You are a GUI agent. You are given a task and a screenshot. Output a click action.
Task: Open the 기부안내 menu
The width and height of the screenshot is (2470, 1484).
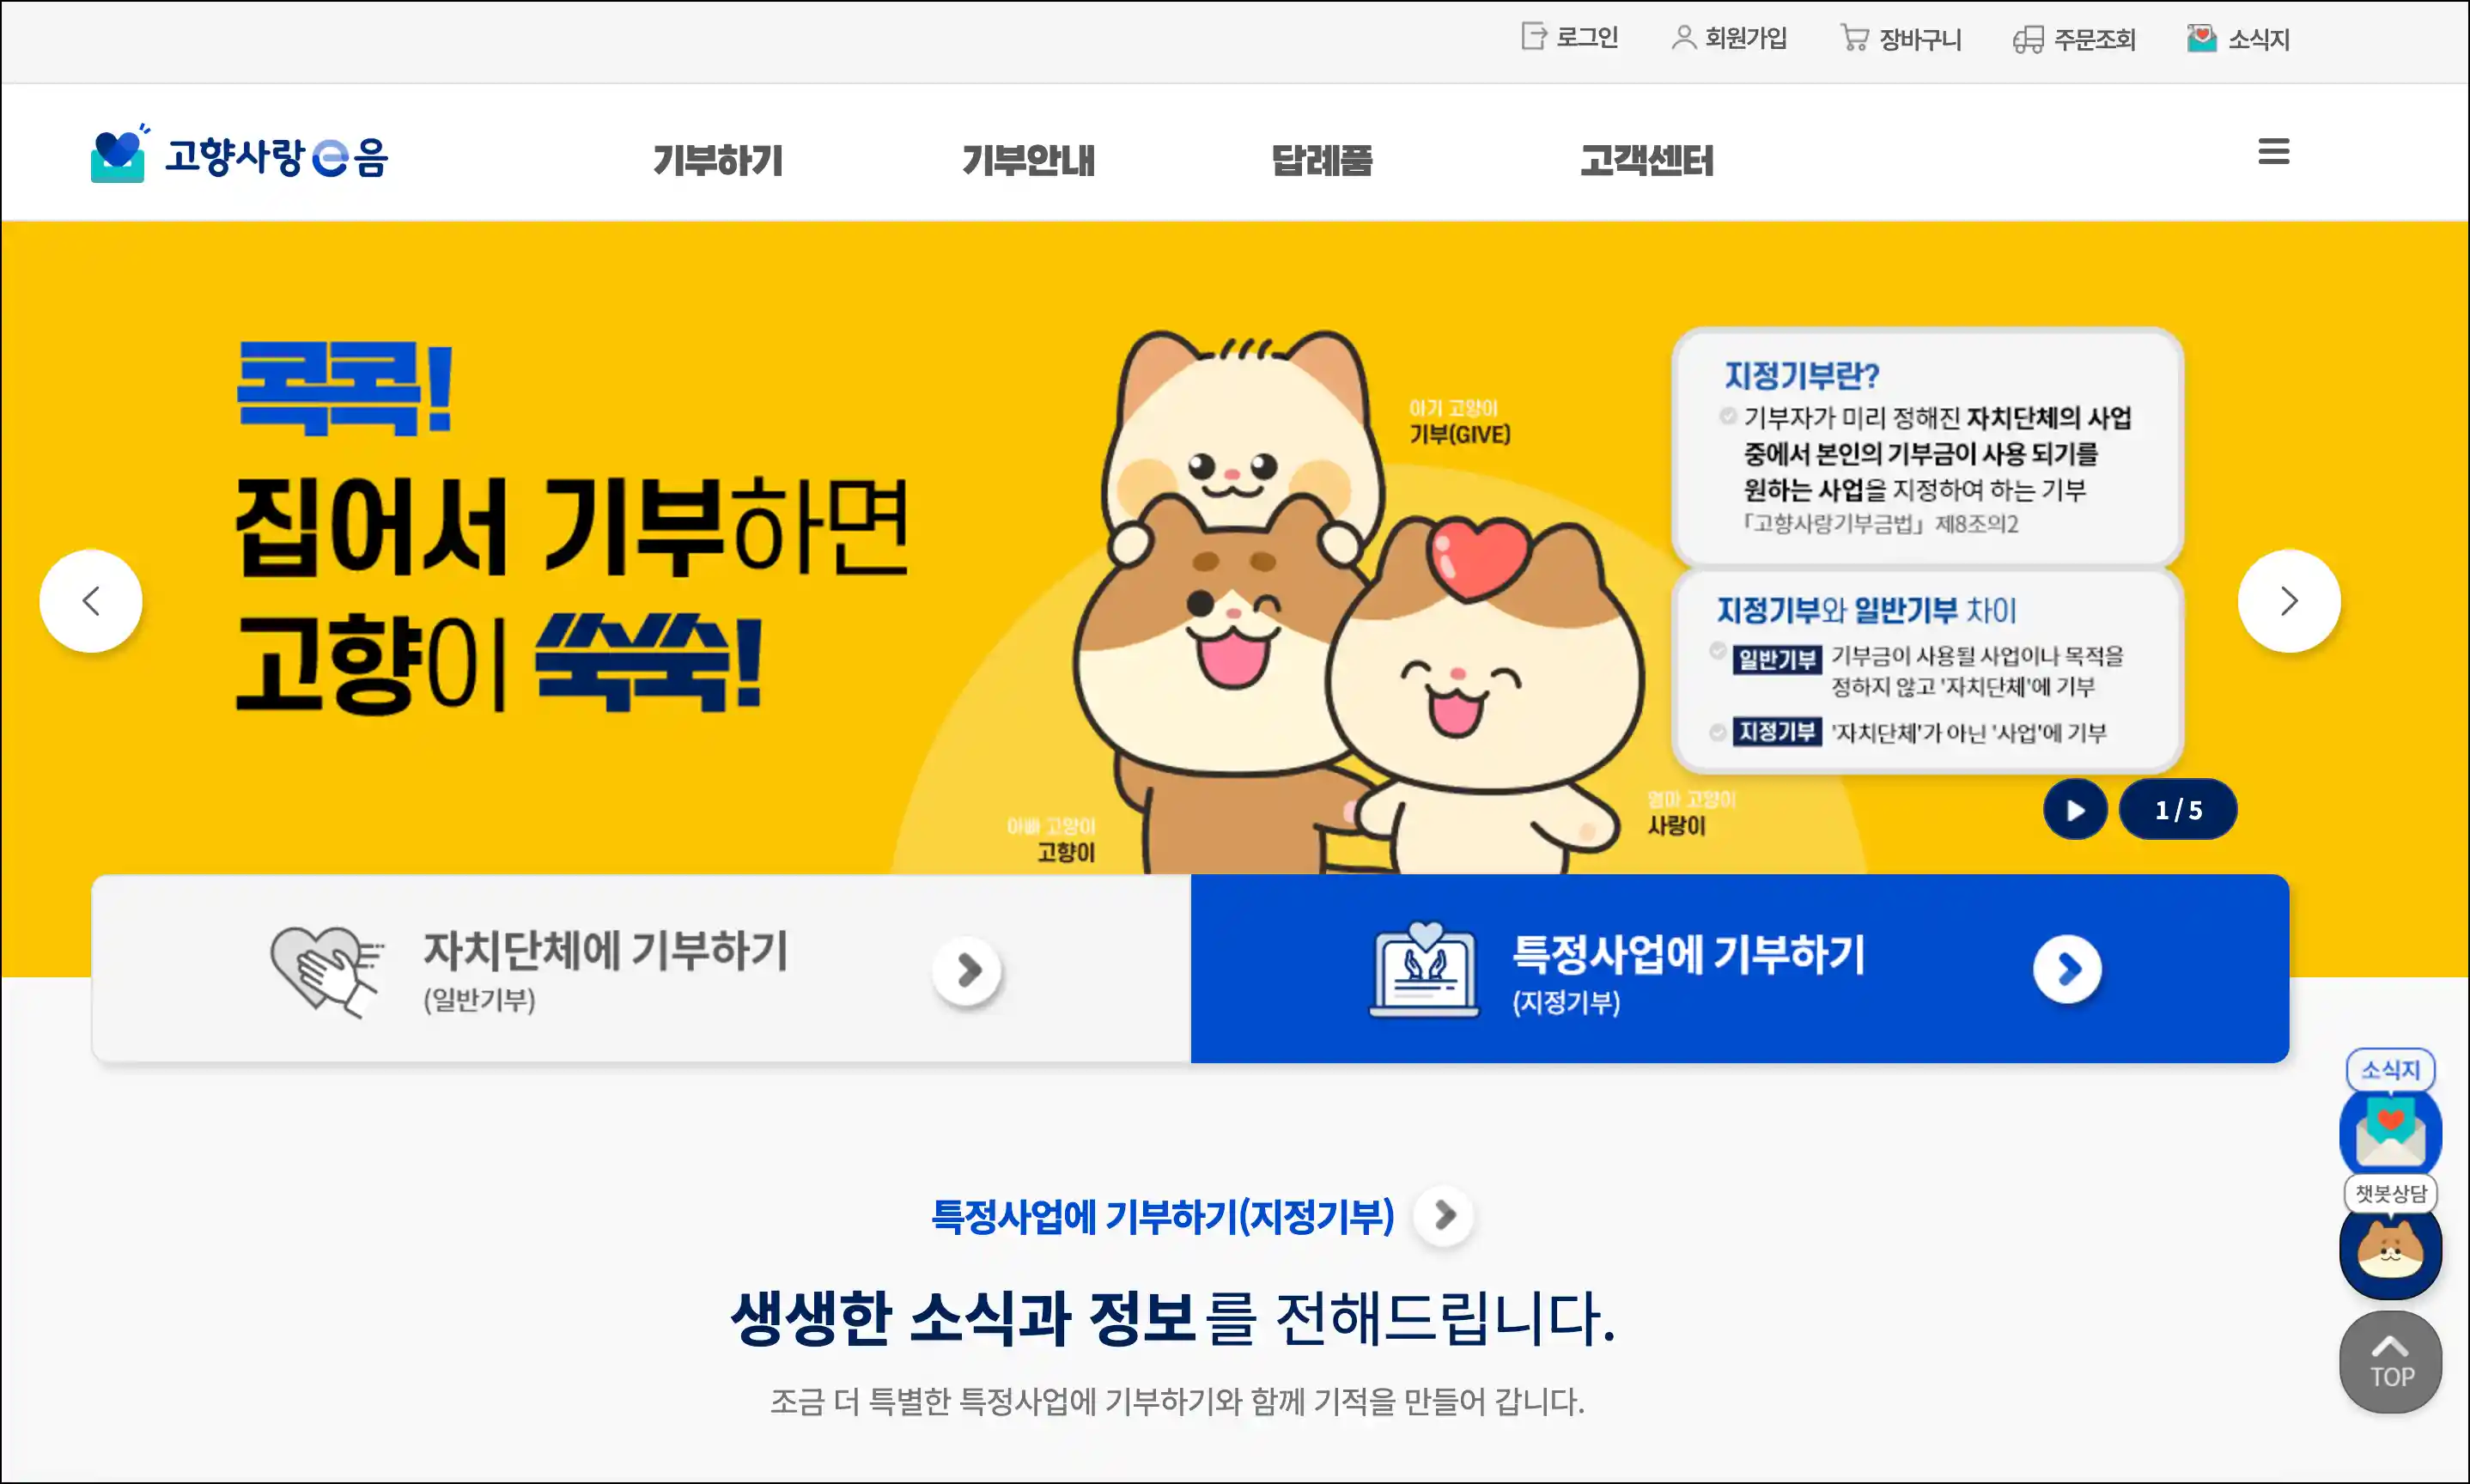1028,160
